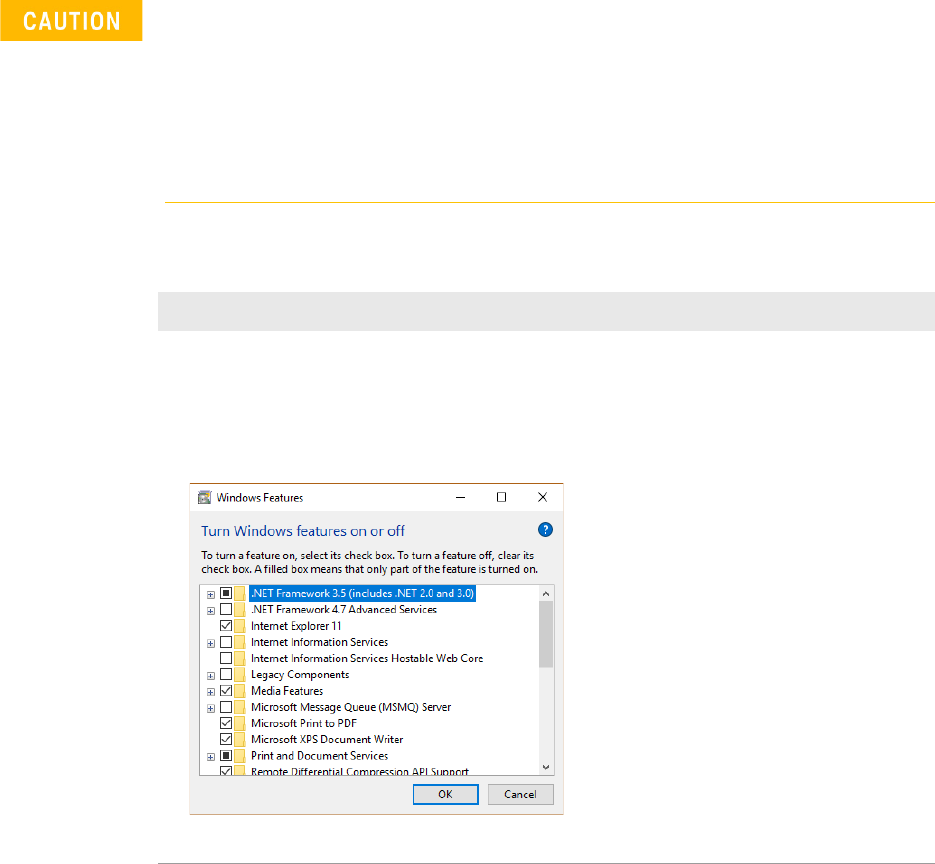Check the Legacy Components checkbox
935x864 pixels.
[x=226, y=674]
